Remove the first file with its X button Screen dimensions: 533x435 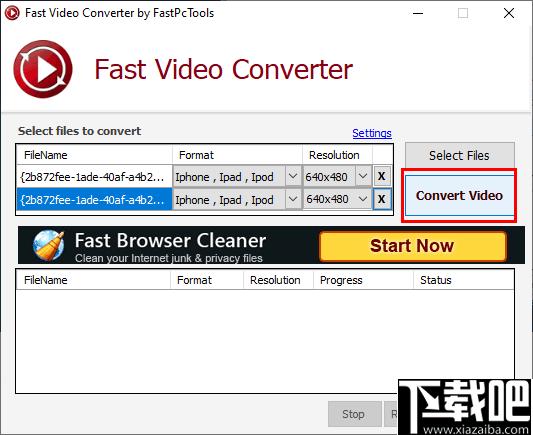point(382,176)
